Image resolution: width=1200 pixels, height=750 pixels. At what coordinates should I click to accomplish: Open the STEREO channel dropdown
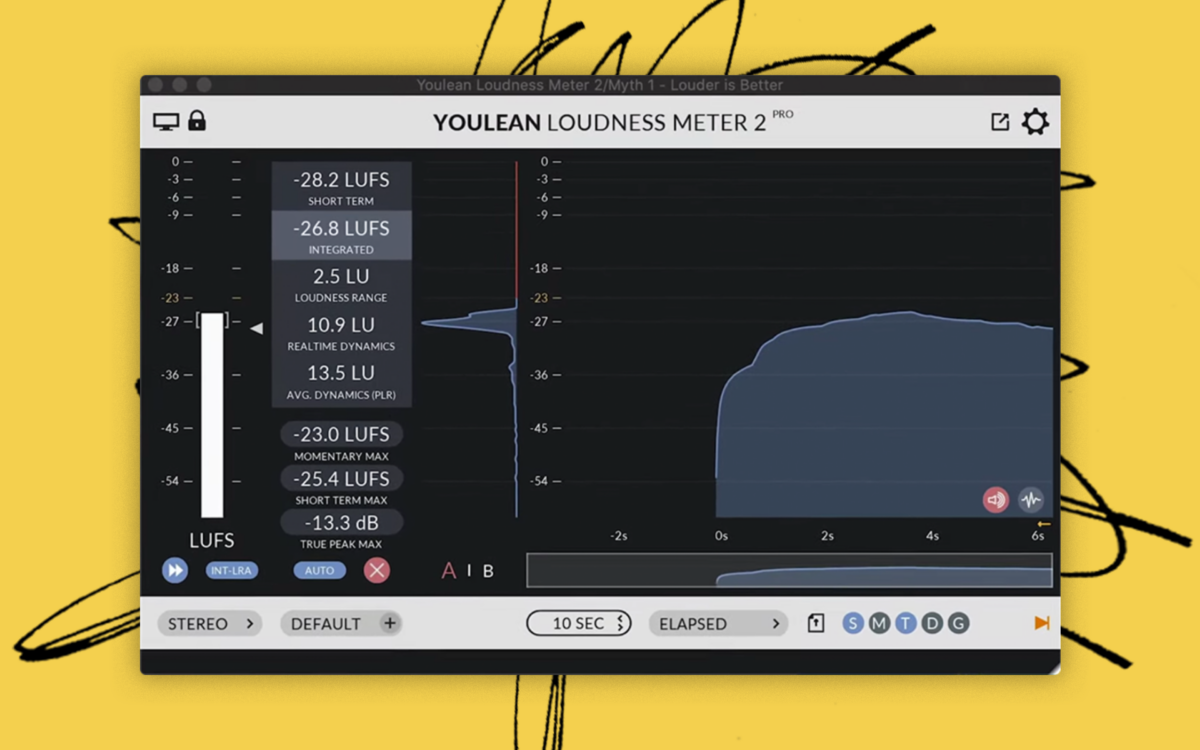pyautogui.click(x=210, y=624)
